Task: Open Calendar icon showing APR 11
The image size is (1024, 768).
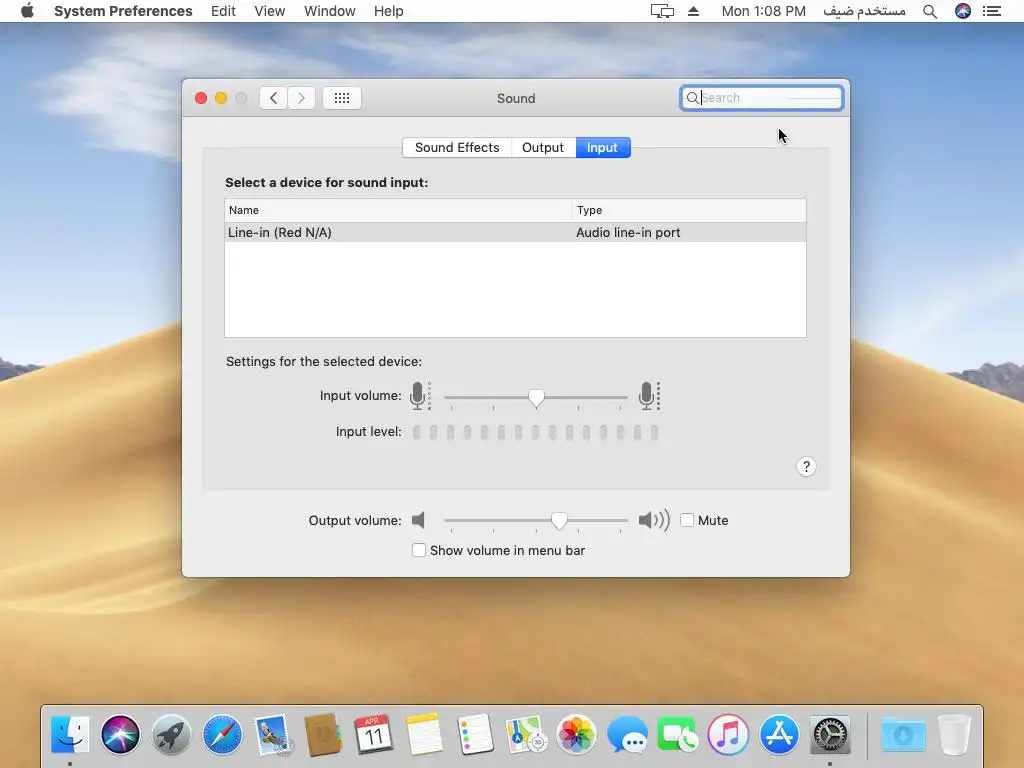Action: point(374,734)
